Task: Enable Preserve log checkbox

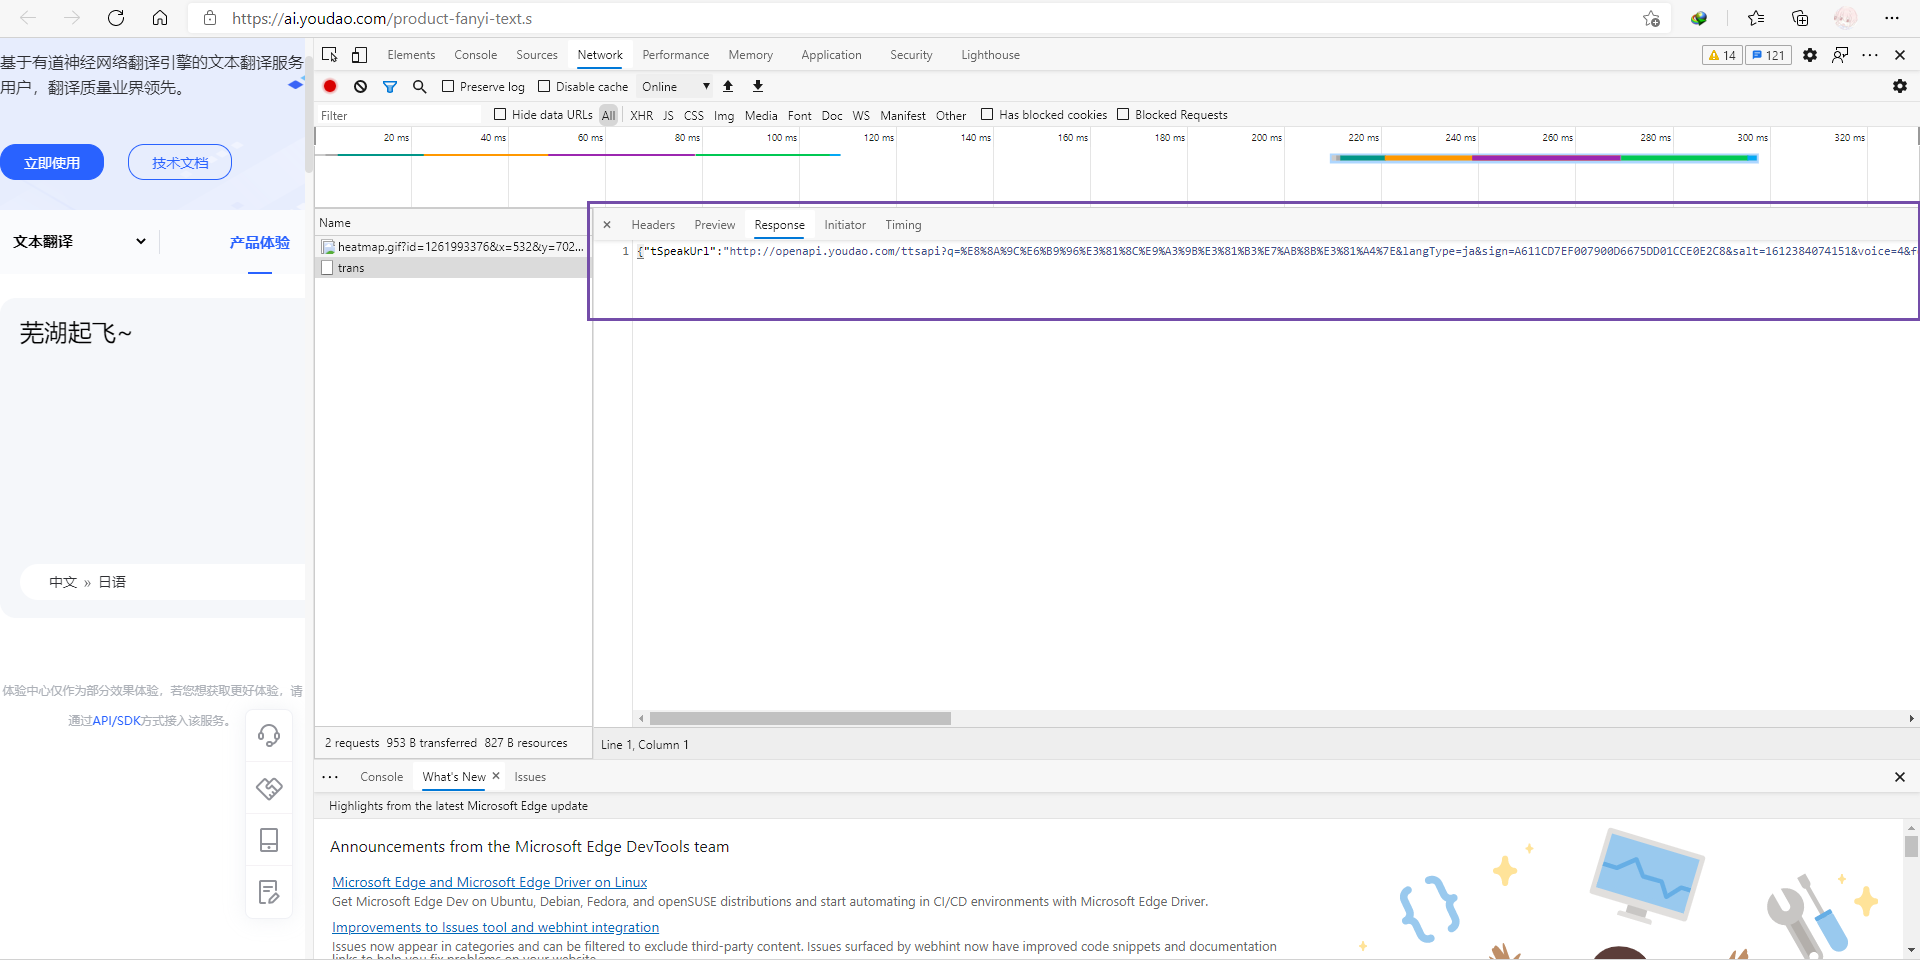Action: click(448, 86)
